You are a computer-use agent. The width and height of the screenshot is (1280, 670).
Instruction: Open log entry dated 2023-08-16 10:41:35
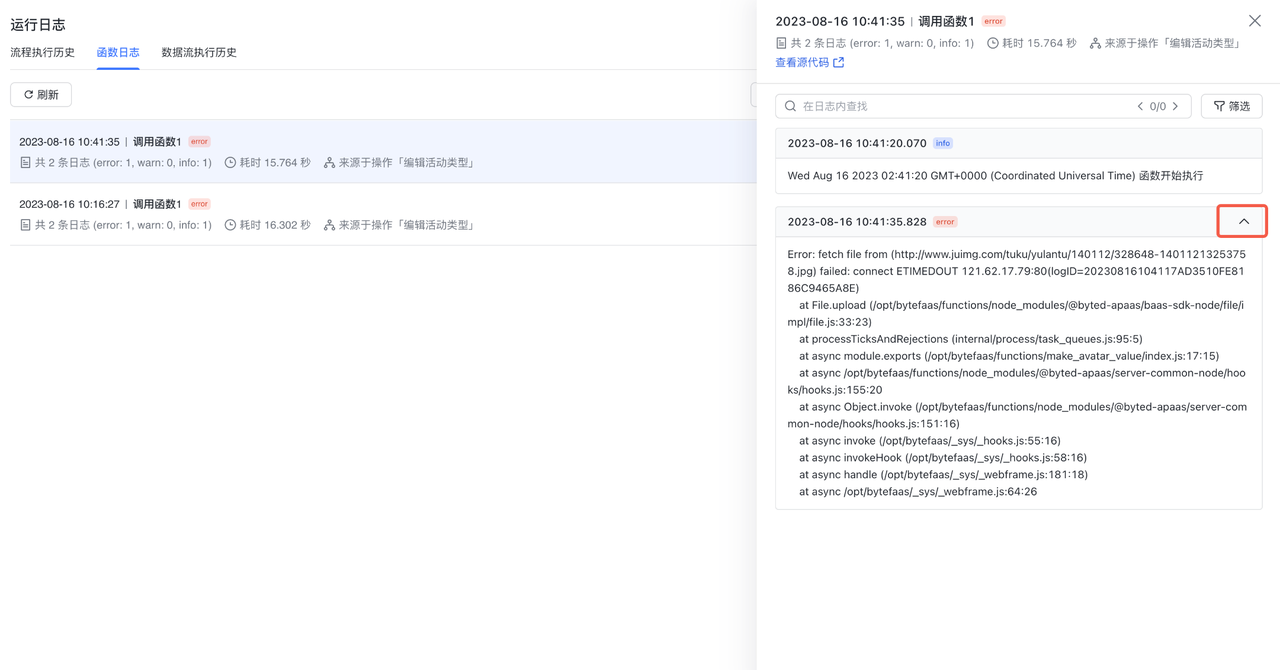[x=383, y=151]
